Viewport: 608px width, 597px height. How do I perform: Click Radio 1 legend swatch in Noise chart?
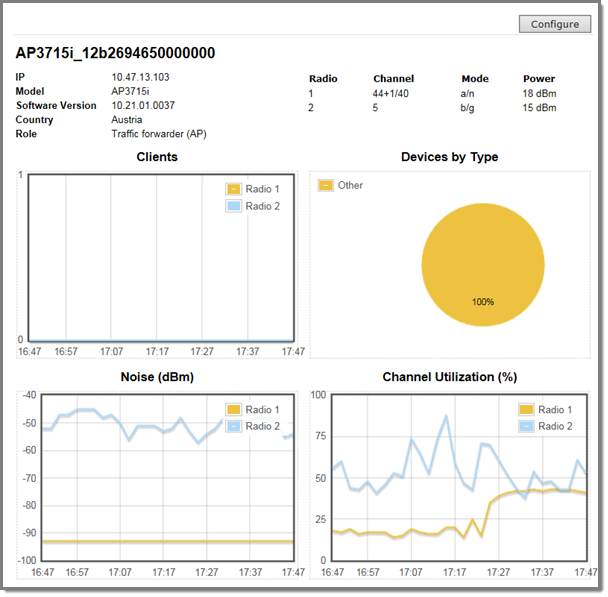point(233,410)
